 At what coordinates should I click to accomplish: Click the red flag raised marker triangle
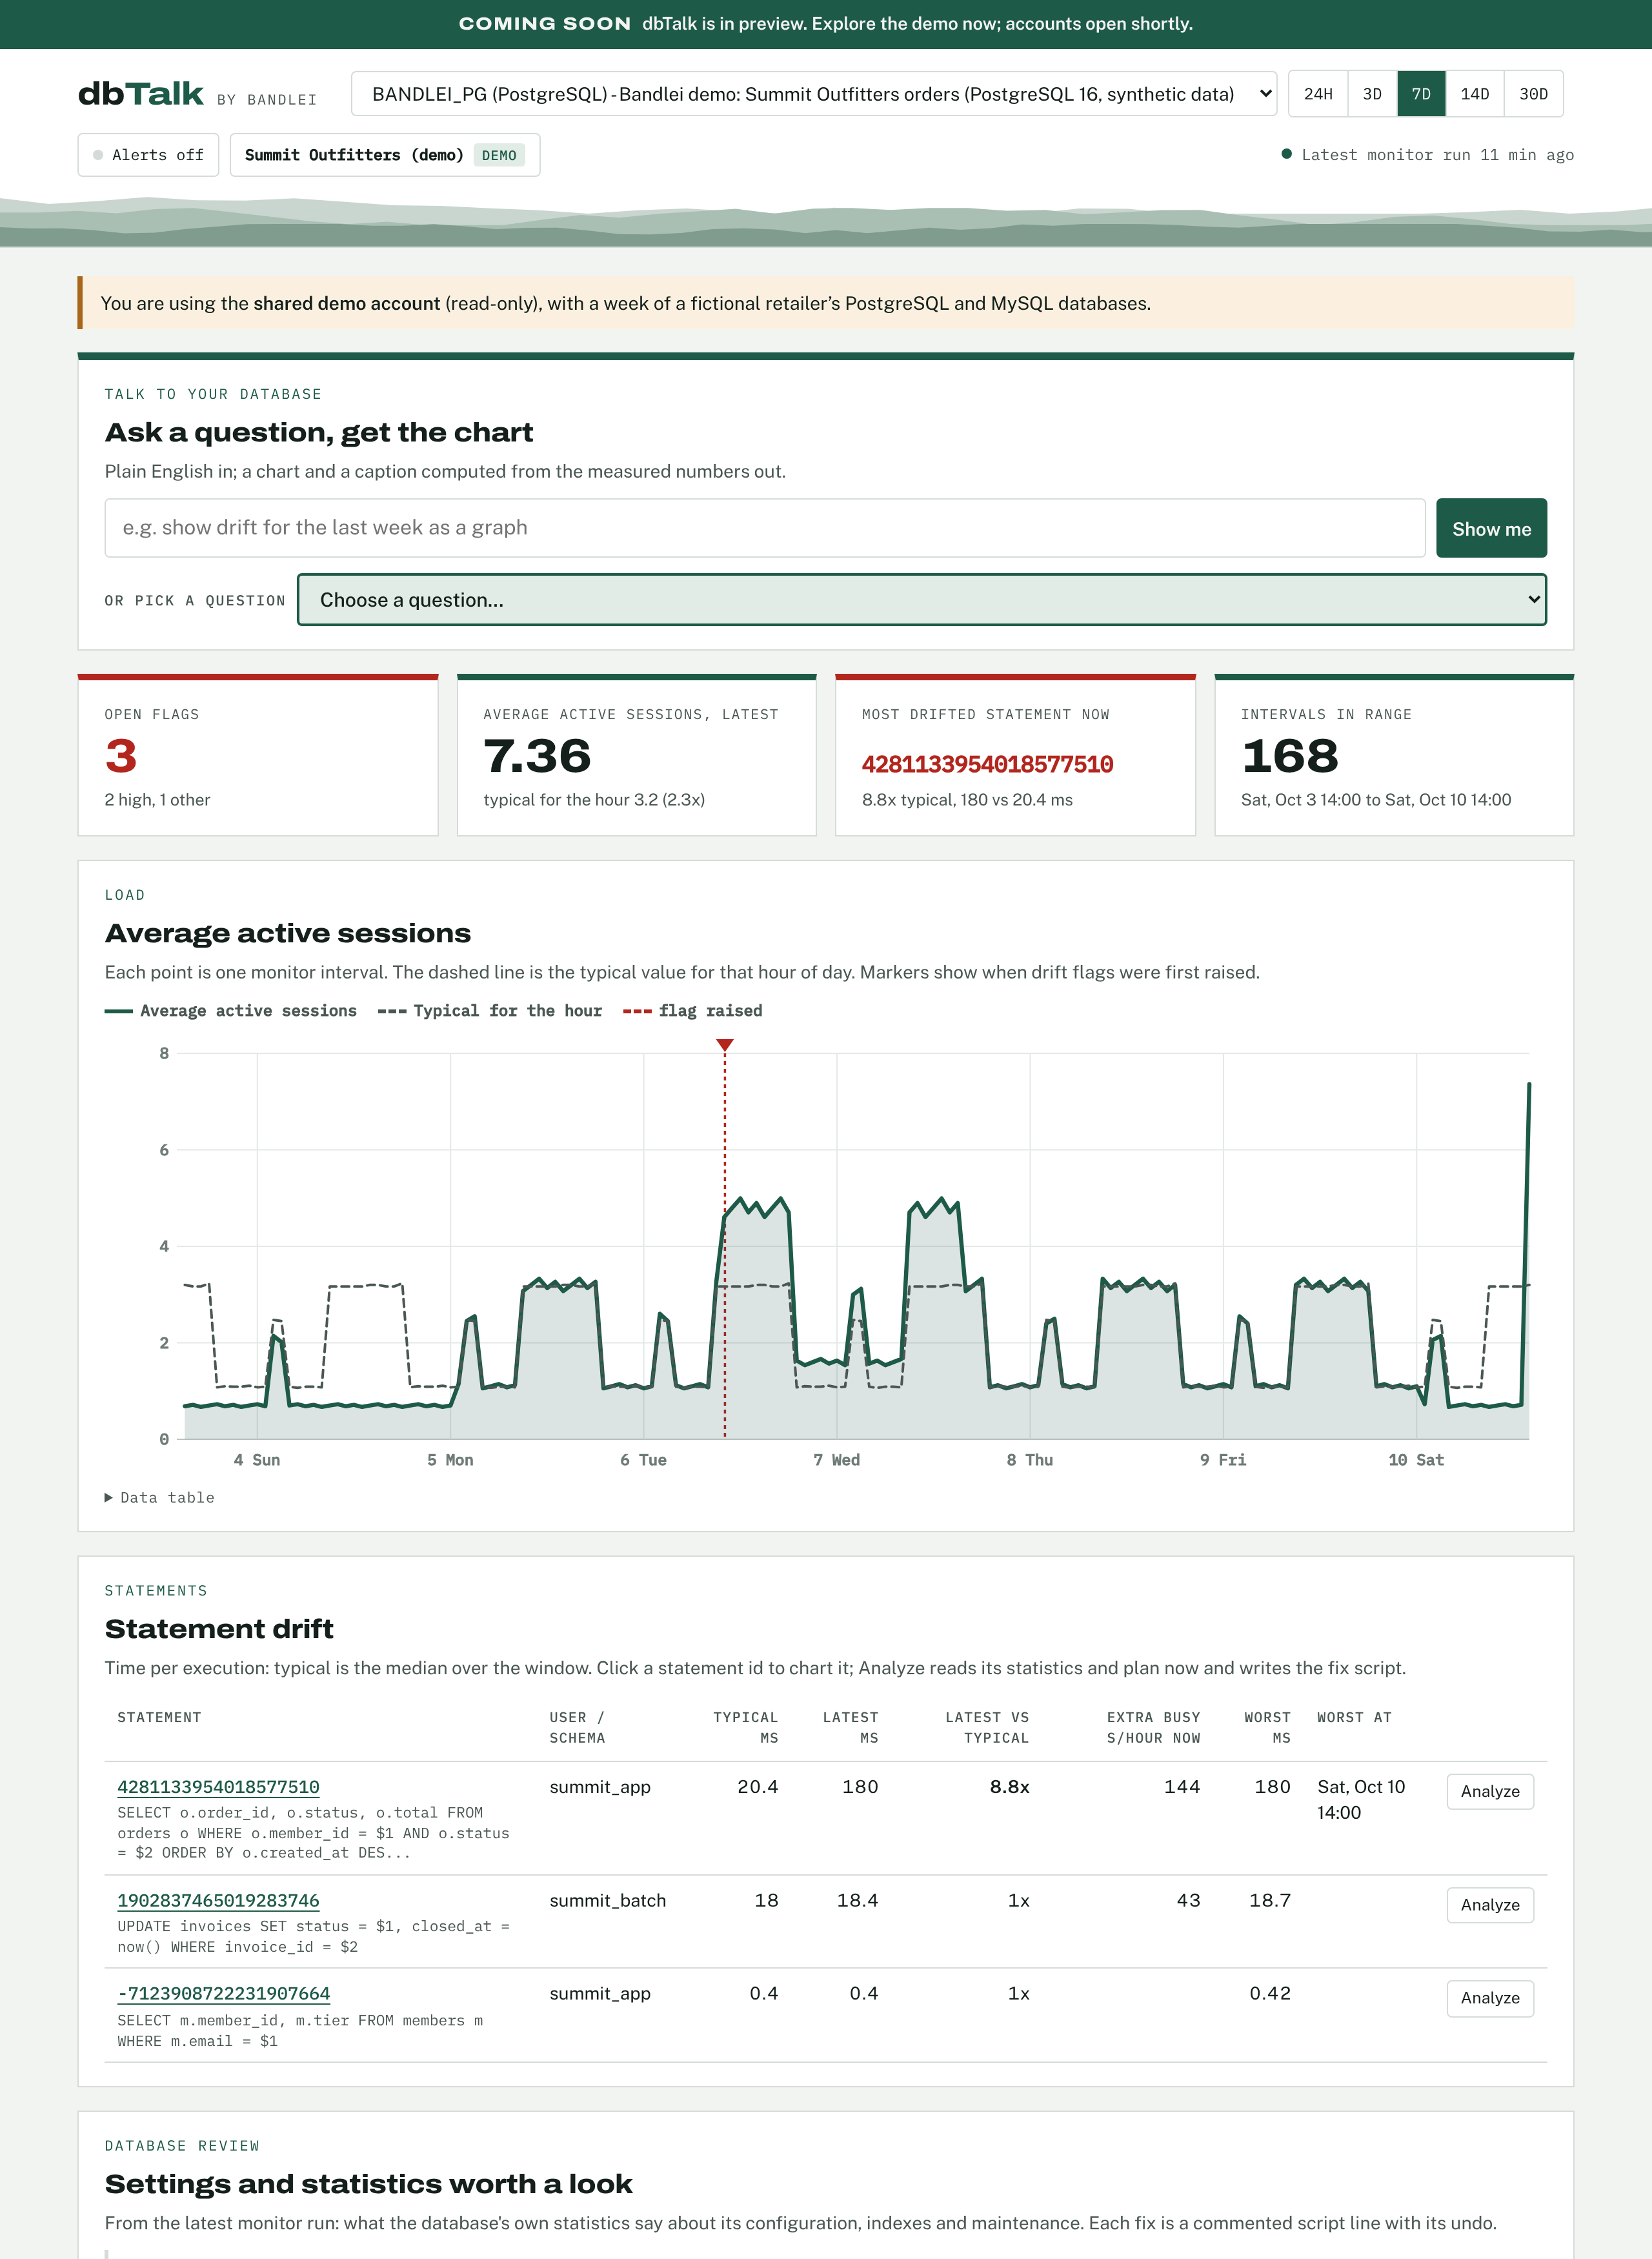pos(725,1045)
